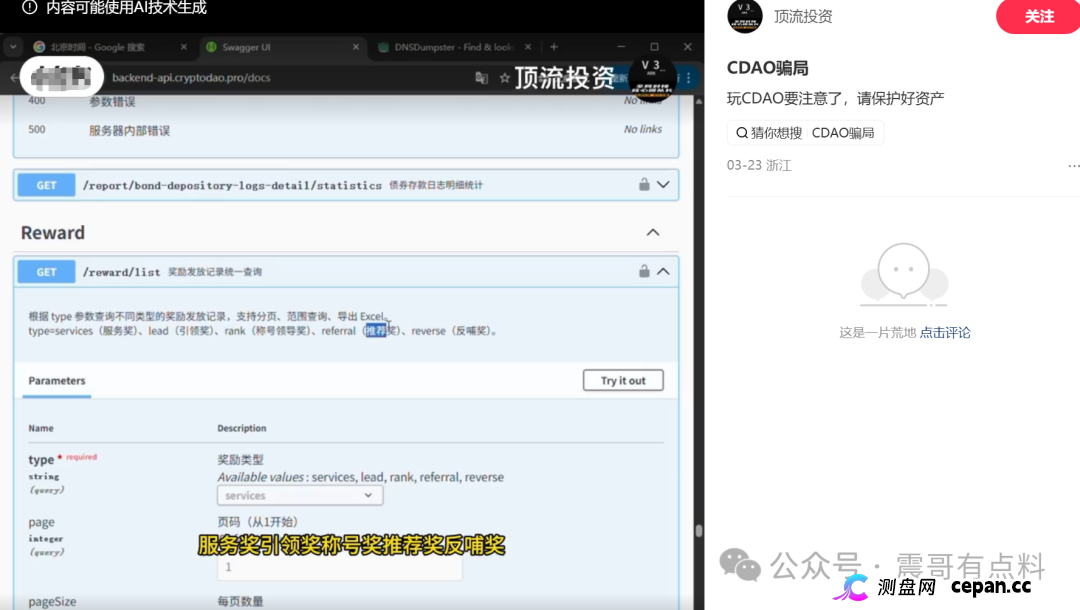The width and height of the screenshot is (1080, 610).
Task: Bookmark the page using the star icon
Action: coord(505,78)
